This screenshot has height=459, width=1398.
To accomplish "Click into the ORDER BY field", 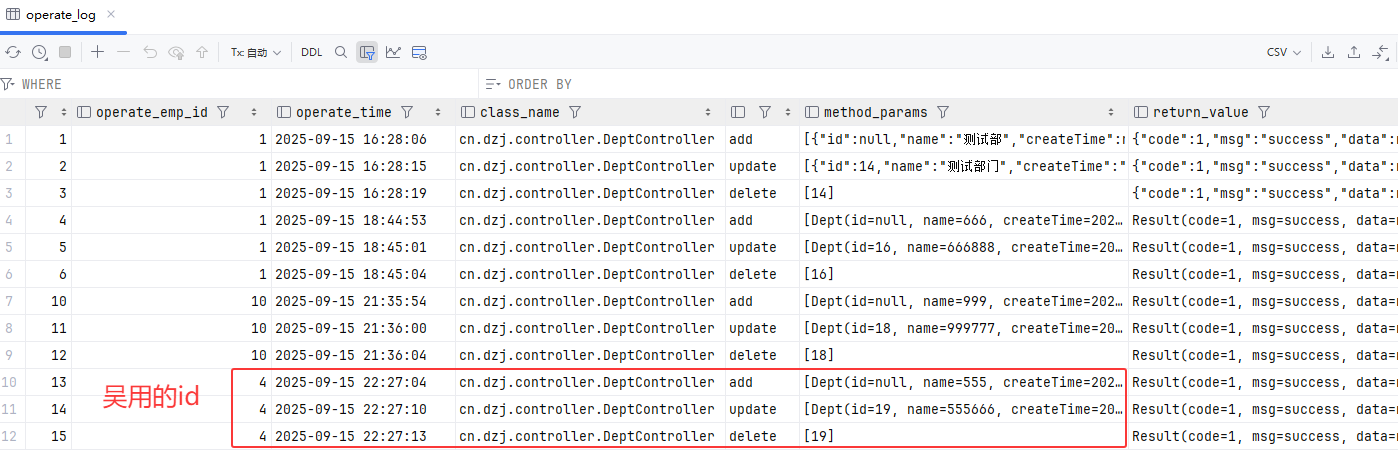I will pyautogui.click(x=900, y=84).
